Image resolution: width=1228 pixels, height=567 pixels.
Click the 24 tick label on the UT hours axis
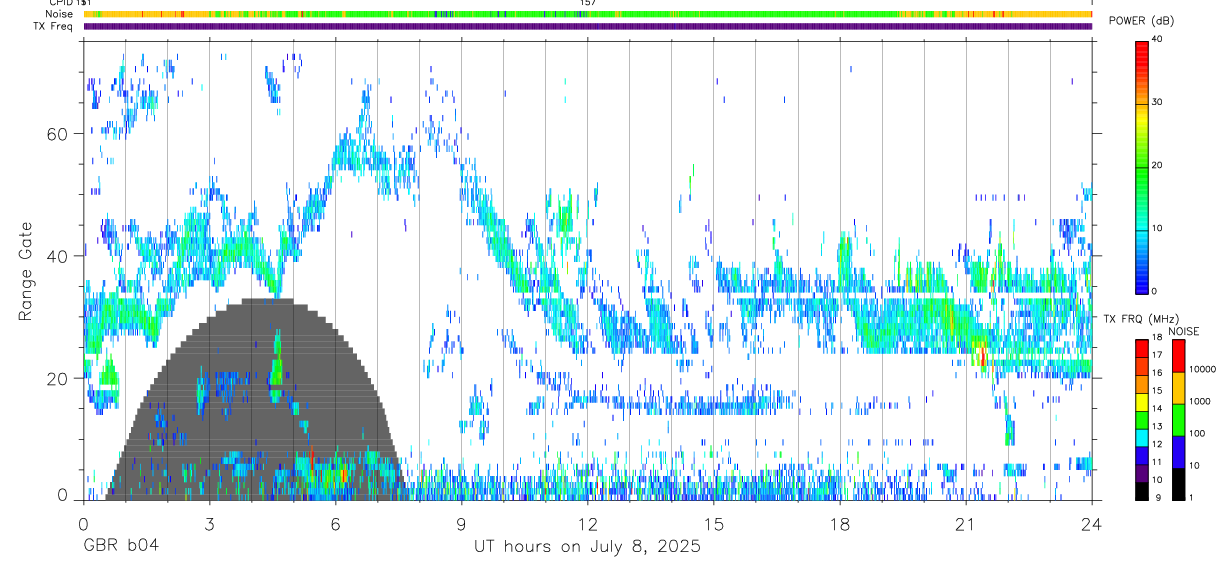1091,523
